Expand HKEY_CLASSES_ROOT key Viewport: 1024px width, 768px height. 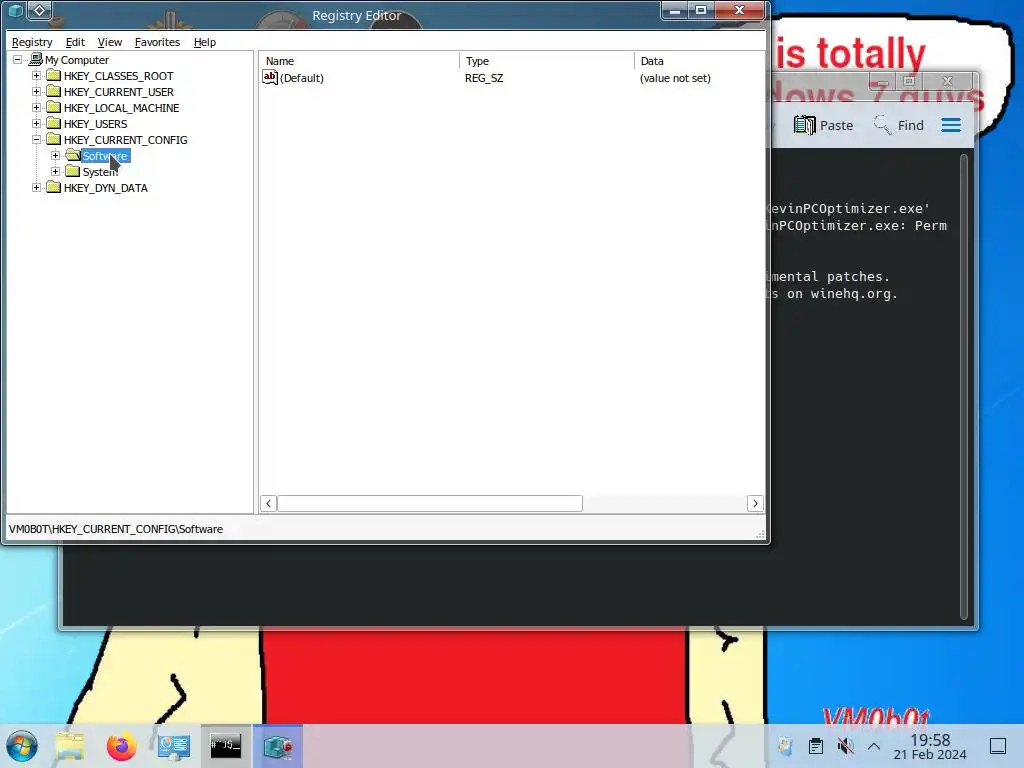coord(37,76)
